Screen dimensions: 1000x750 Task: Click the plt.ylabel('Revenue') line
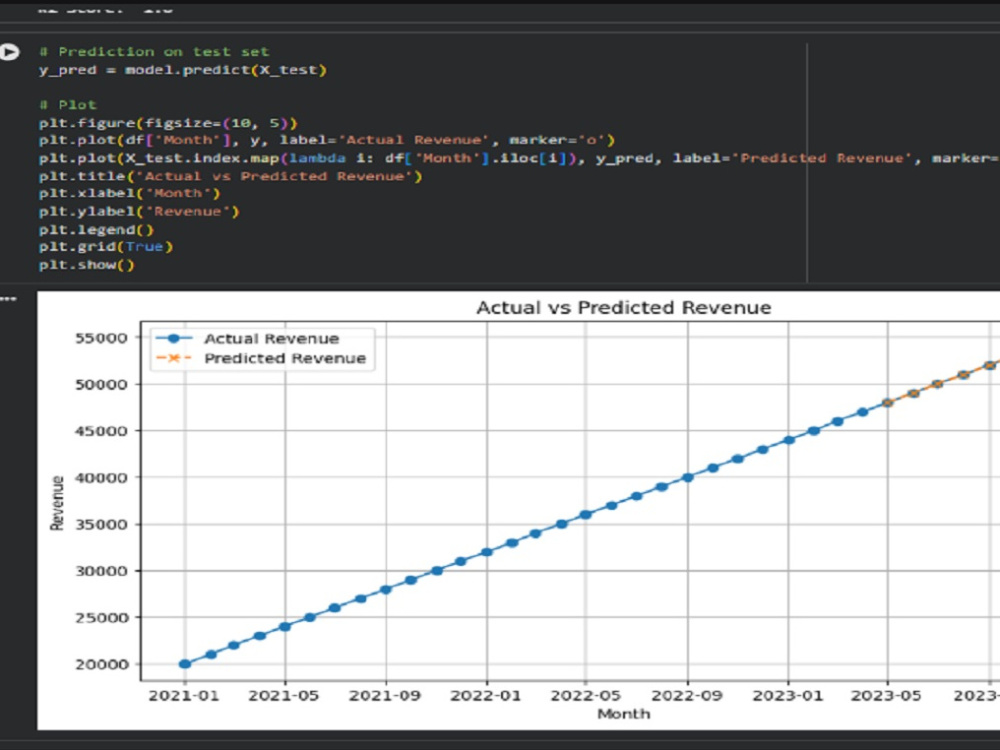click(139, 211)
